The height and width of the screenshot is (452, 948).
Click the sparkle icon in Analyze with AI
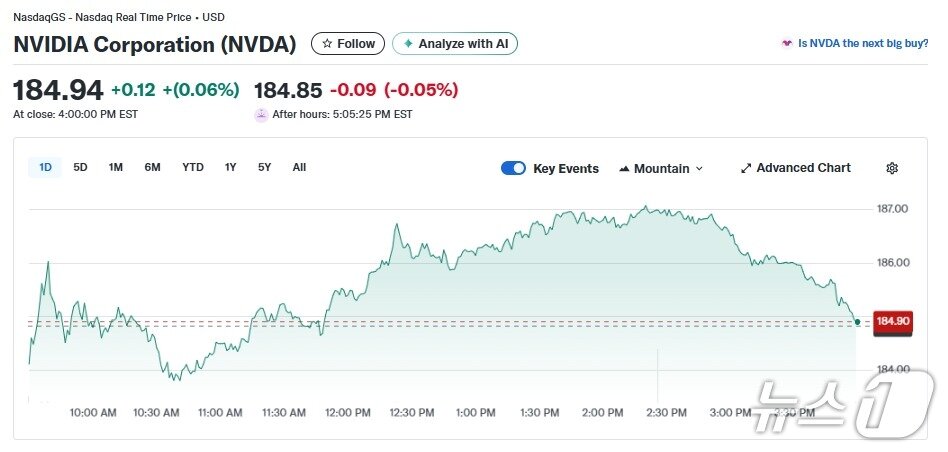point(408,44)
